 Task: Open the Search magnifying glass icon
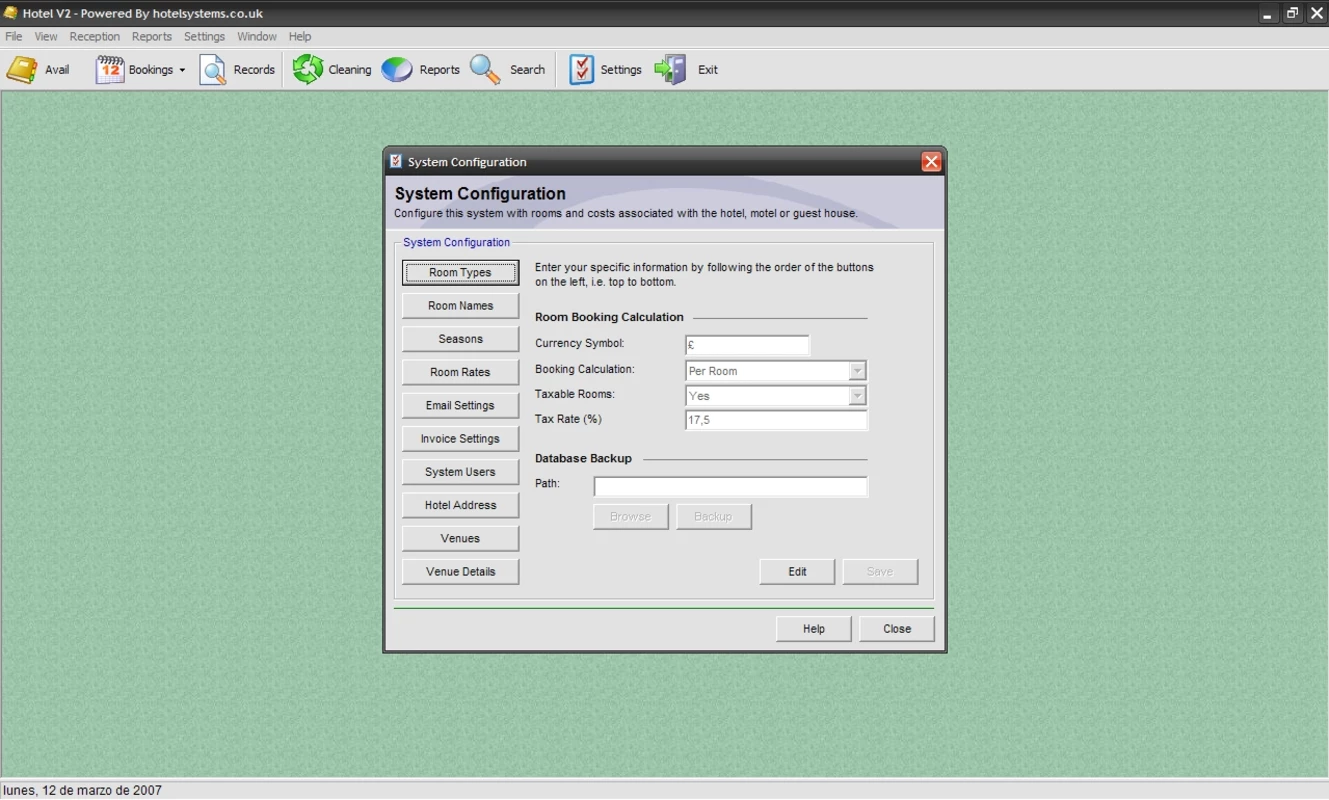[x=485, y=70]
